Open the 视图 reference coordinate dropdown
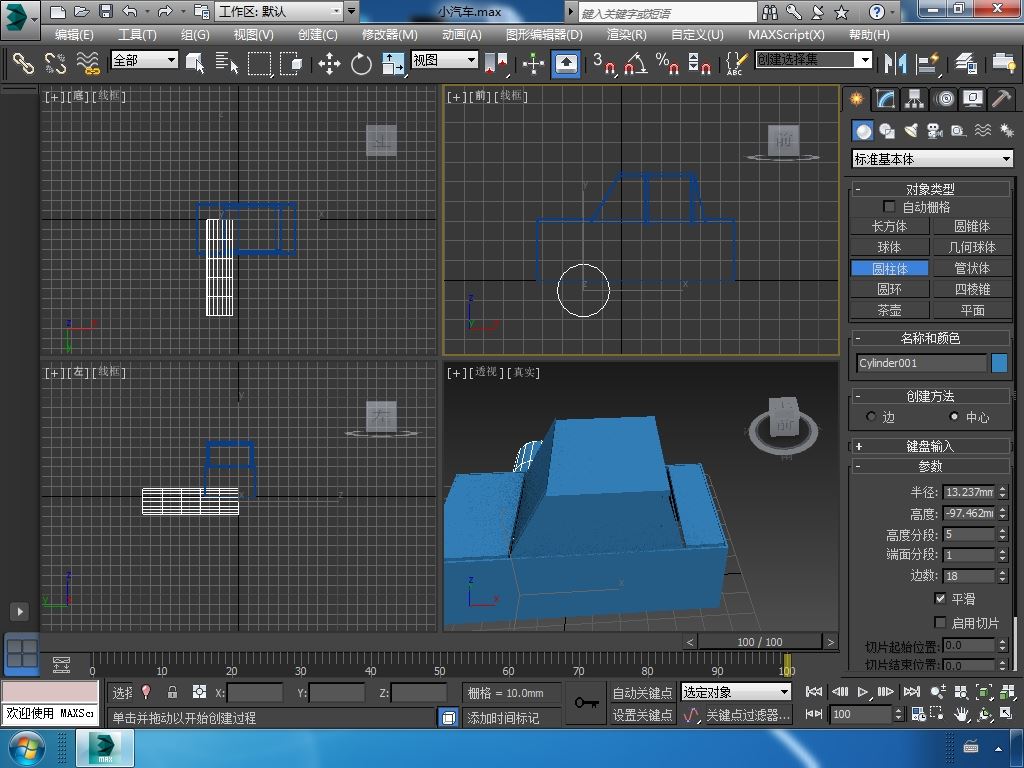The height and width of the screenshot is (768, 1024). (444, 60)
